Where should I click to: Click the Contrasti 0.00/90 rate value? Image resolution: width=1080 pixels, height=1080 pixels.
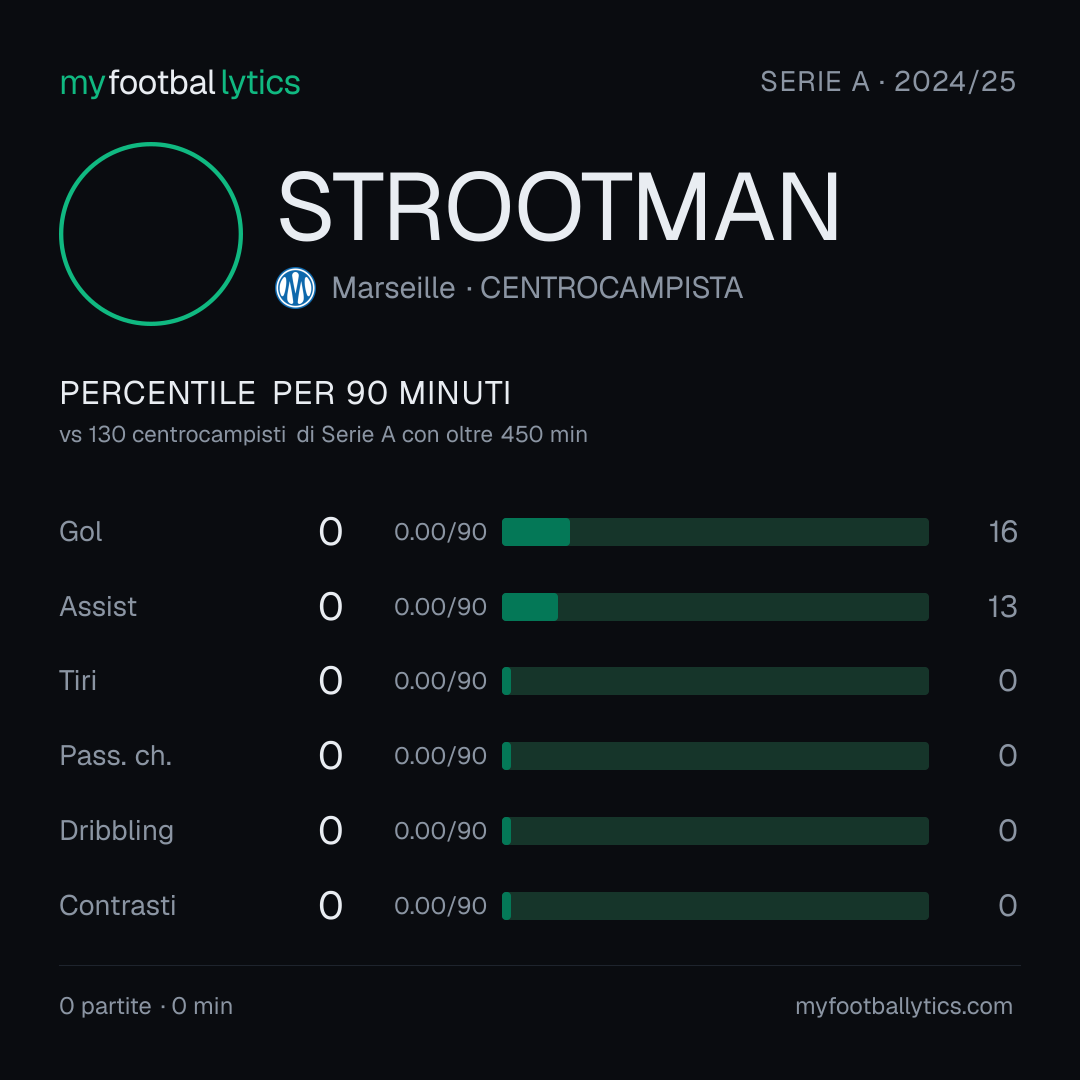(440, 906)
